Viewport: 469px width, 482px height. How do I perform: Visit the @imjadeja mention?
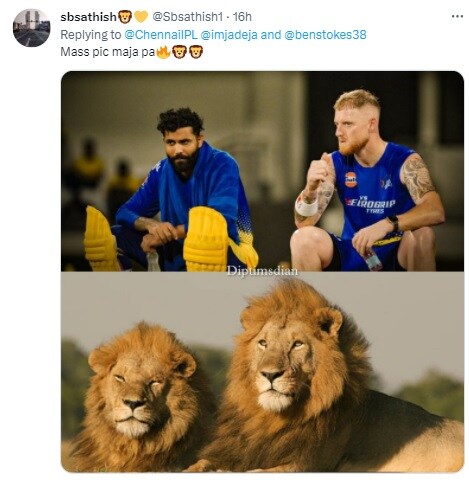[229, 35]
